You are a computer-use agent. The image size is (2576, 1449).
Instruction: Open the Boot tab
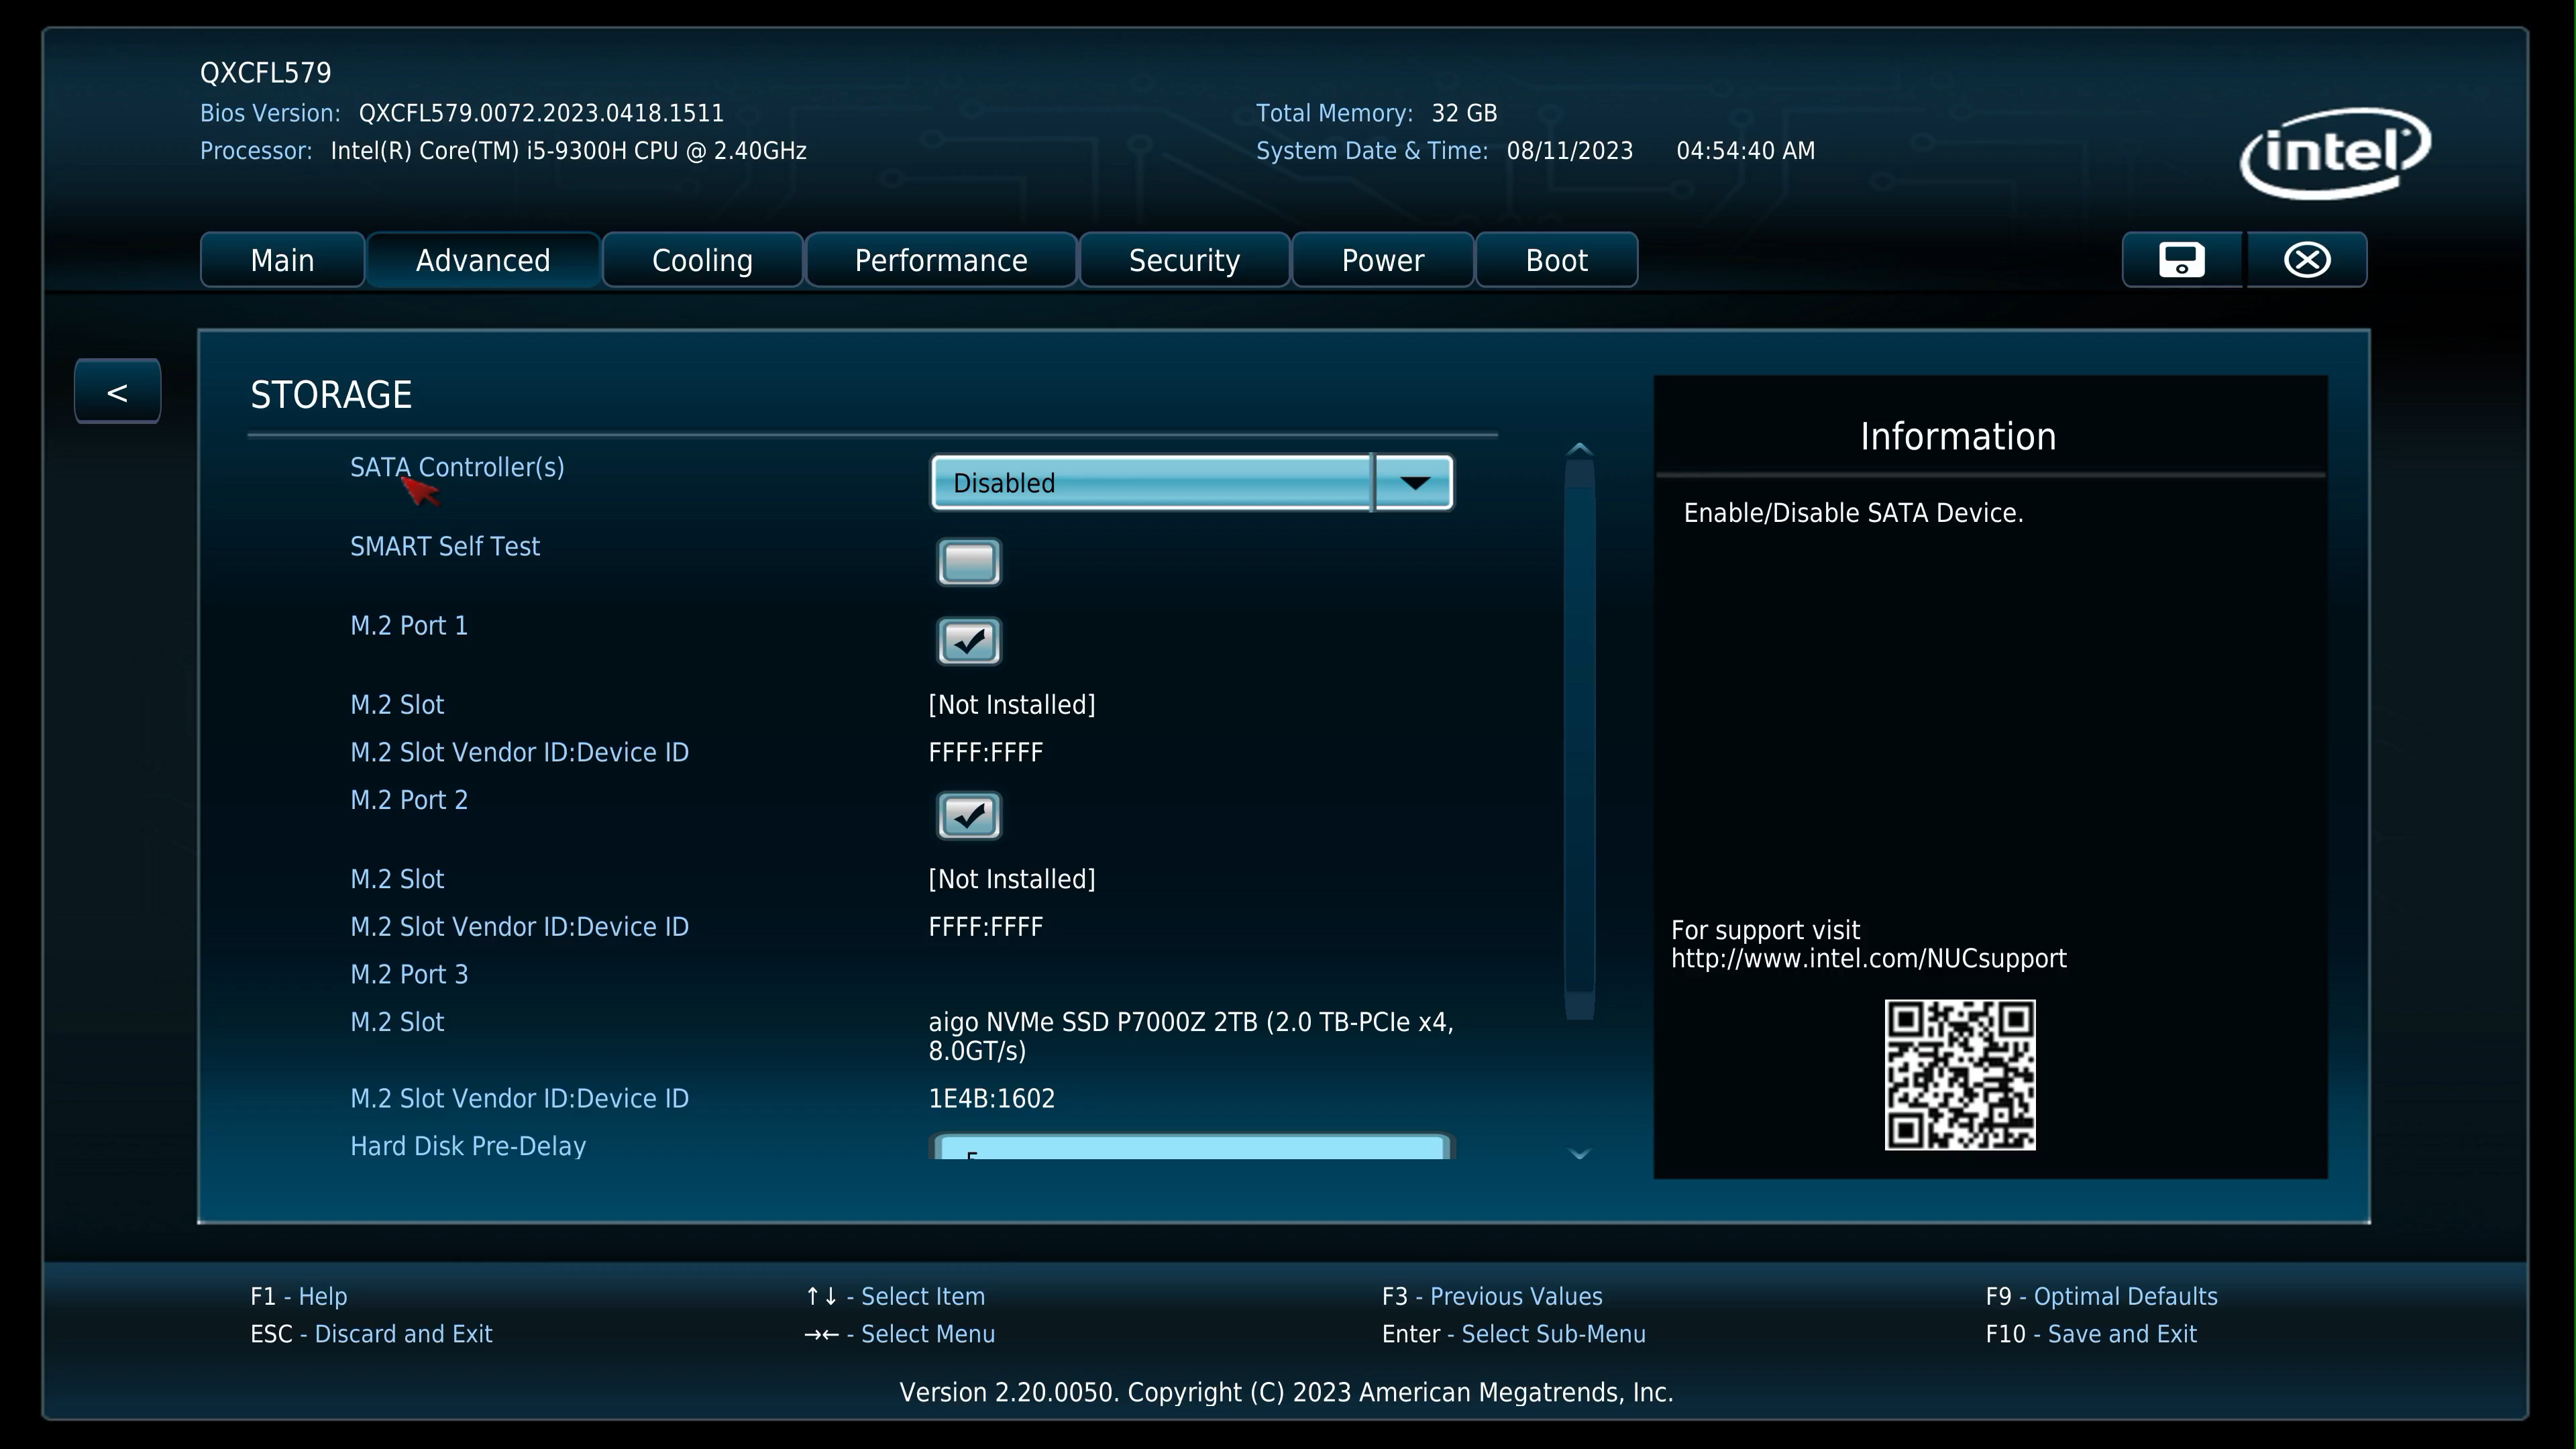click(x=1556, y=260)
